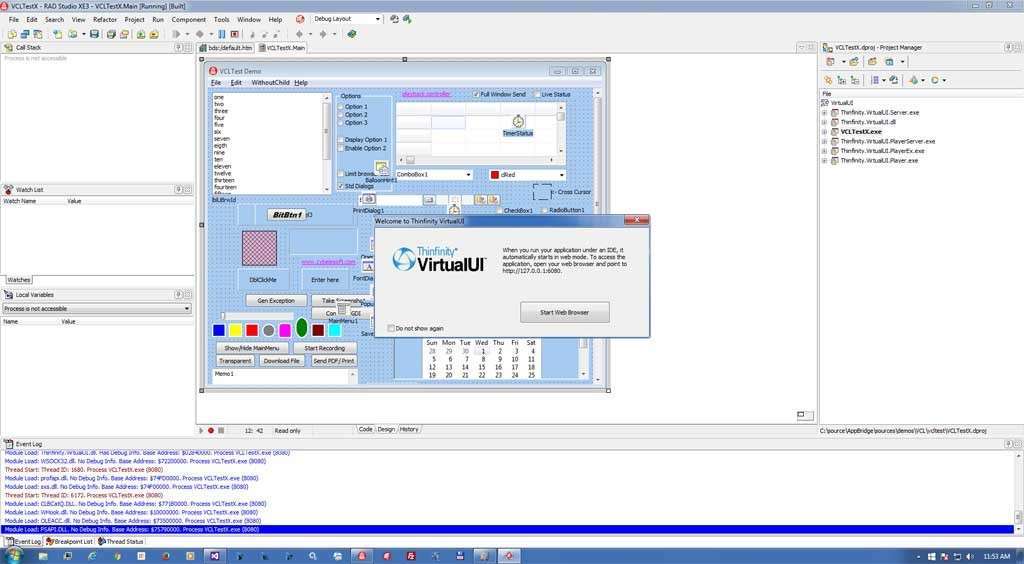
Task: Expand Thinfinity.VirtualUI.Server.exe tree node
Action: [x=824, y=113]
